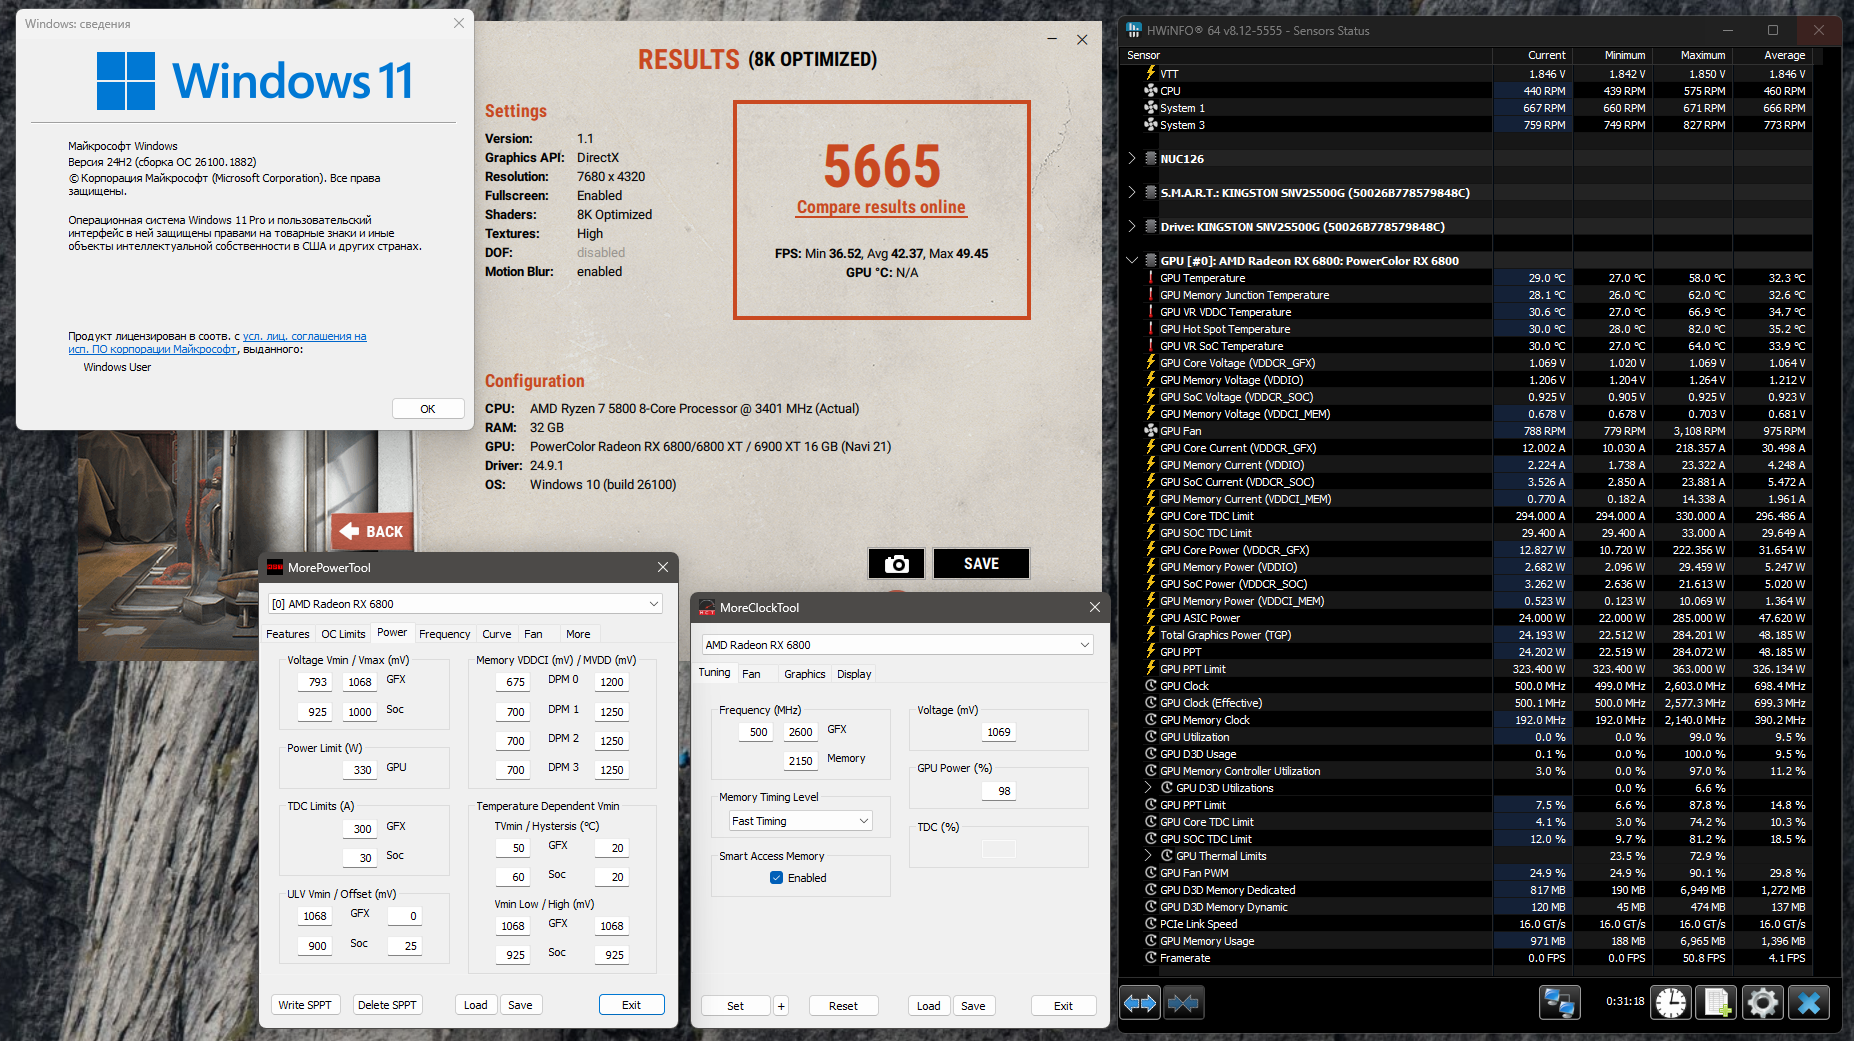
Task: Click the NUC126 chip icon
Action: (x=1151, y=159)
